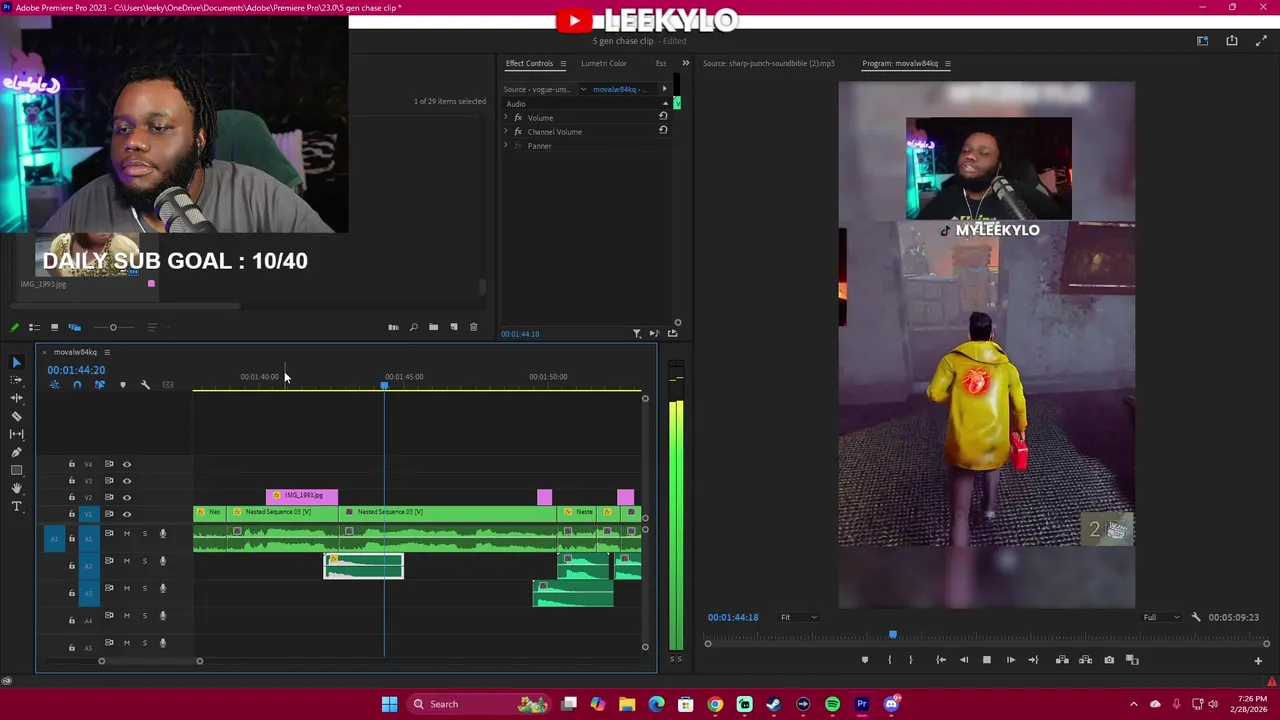Select the Rectangle shape tool
Screen dimensions: 1280x720
[x=16, y=470]
